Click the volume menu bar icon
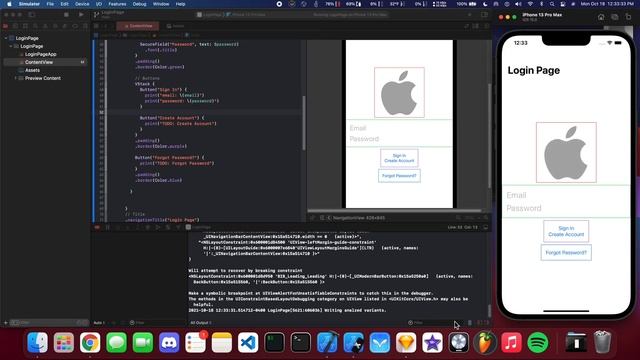This screenshot has height=360, width=640. tap(518, 4)
